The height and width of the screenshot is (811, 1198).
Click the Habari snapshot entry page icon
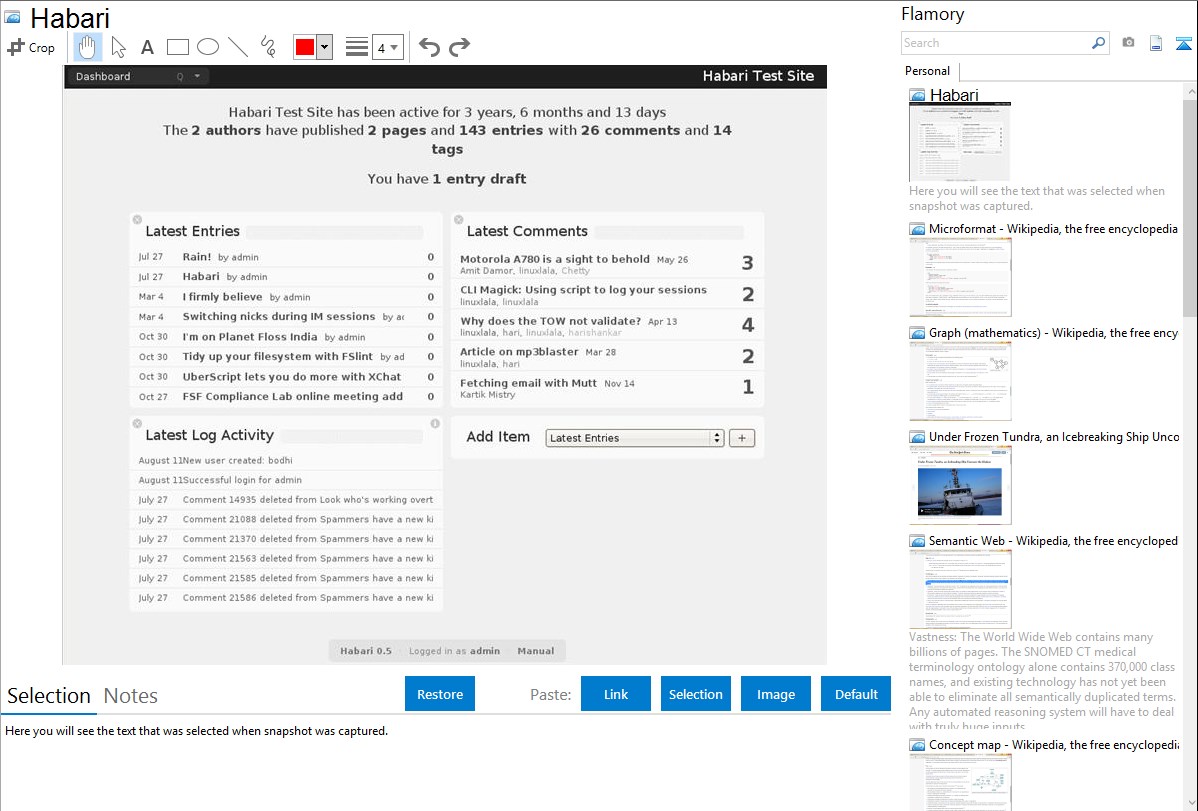pyautogui.click(x=917, y=96)
